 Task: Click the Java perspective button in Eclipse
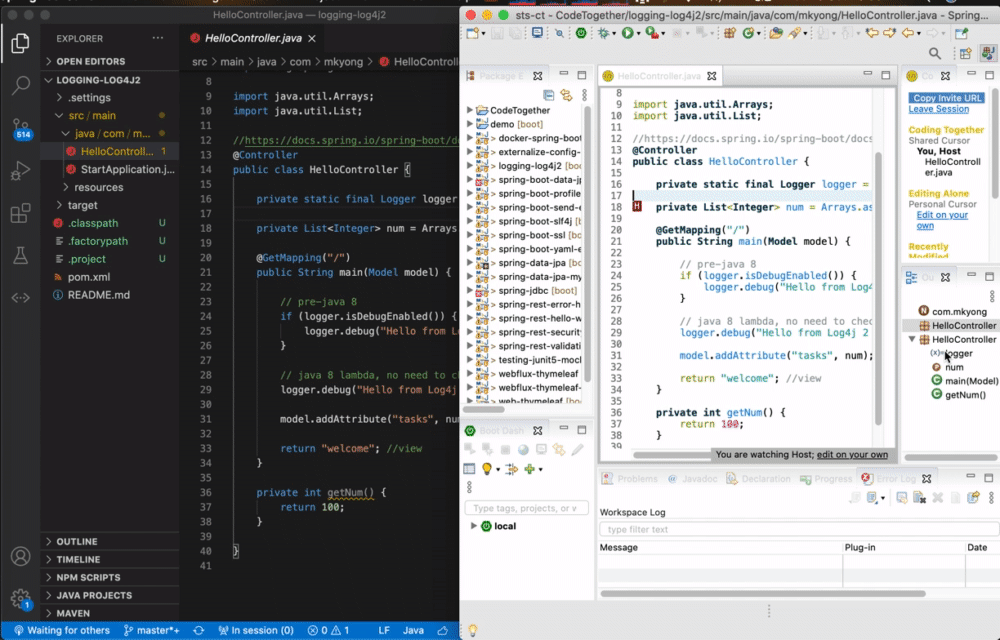pos(989,54)
